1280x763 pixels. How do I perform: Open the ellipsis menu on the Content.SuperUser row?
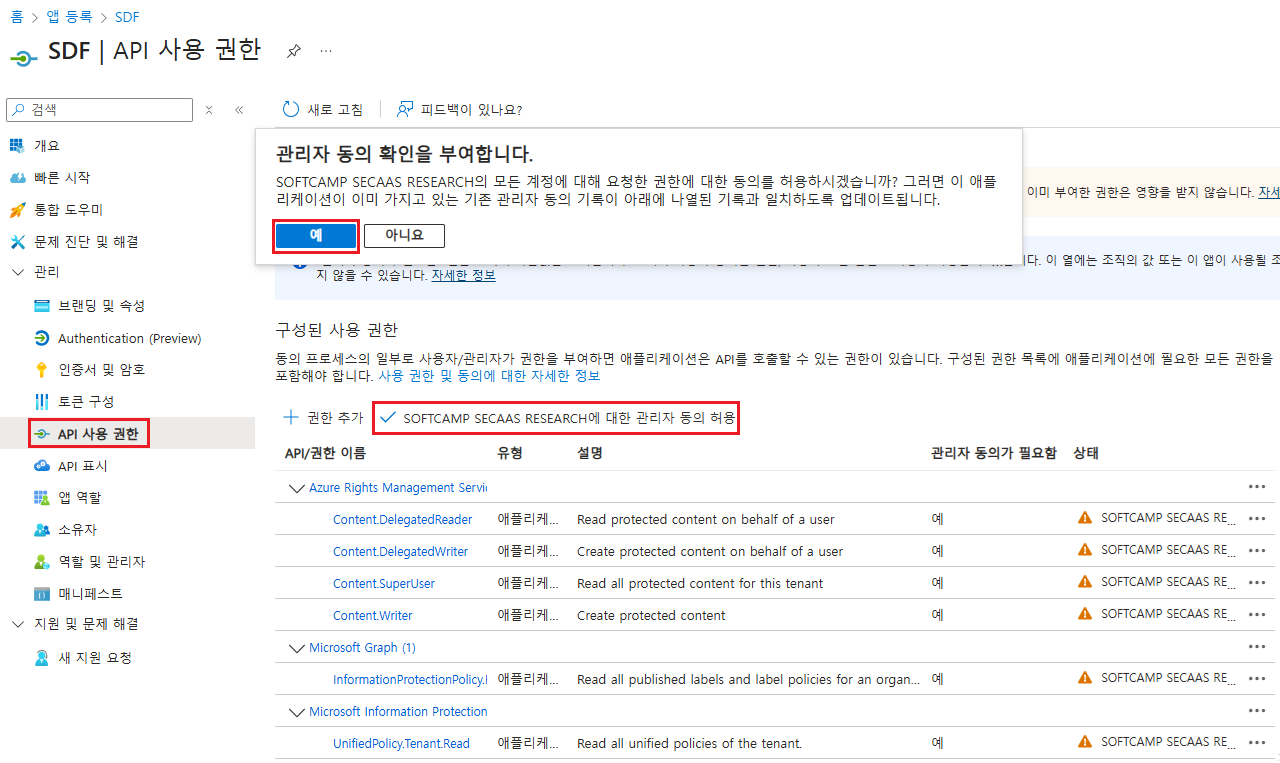coord(1256,581)
